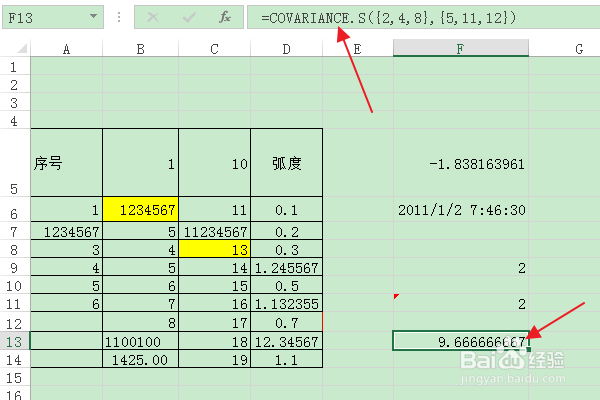Click the cell containing 1.1

287,359
